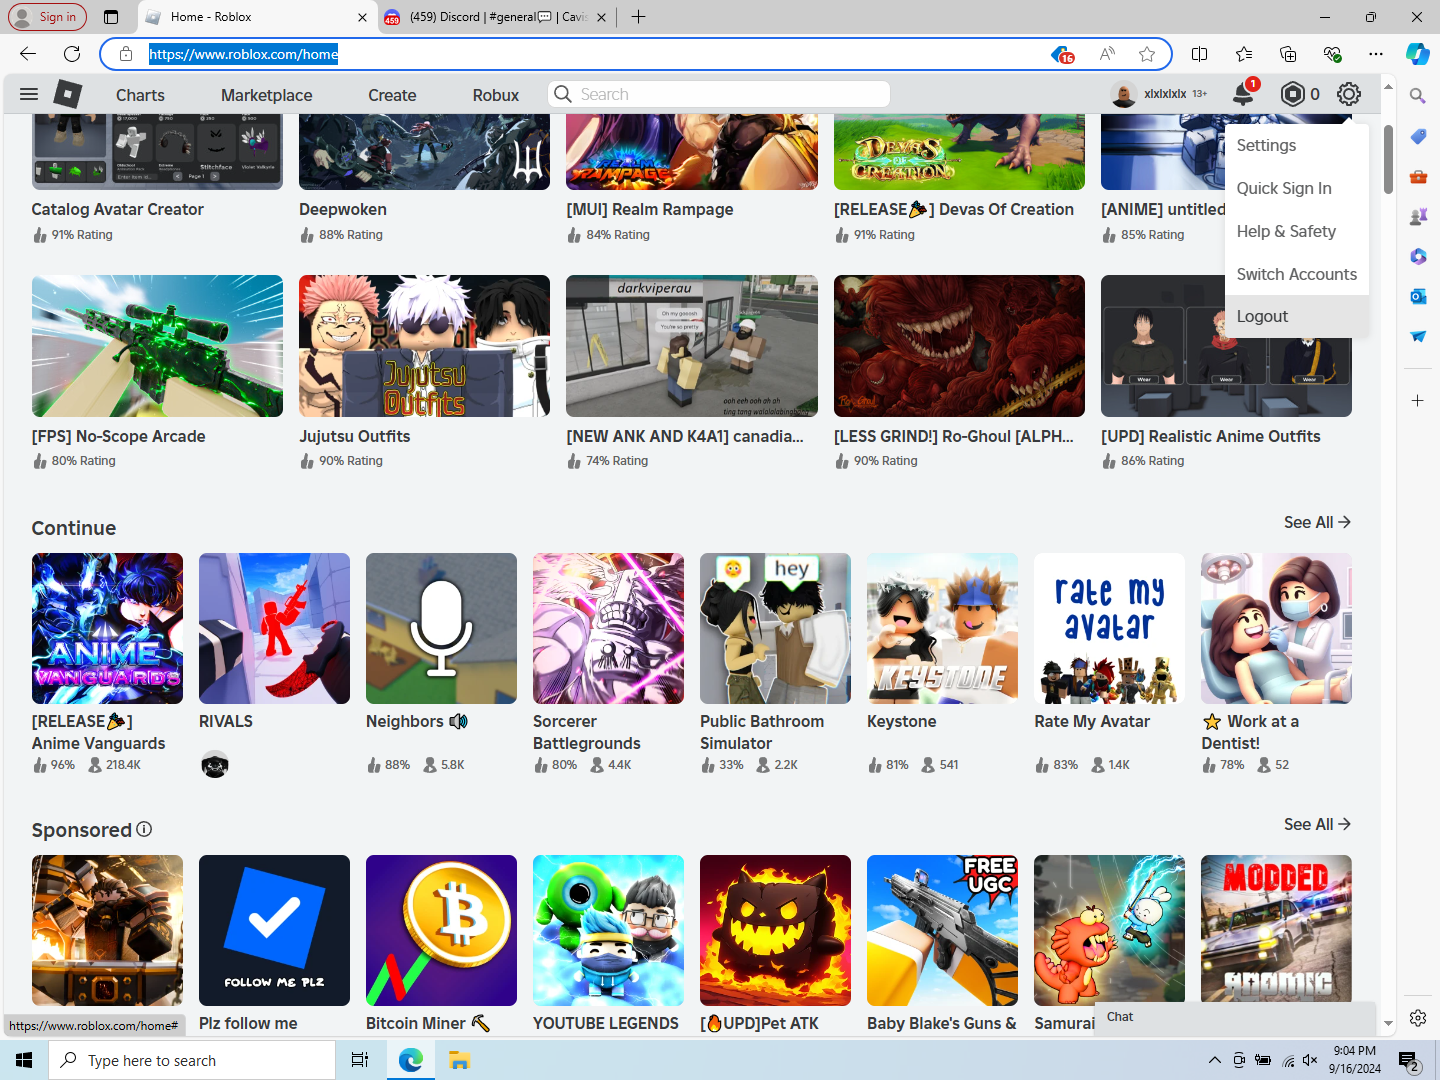Screen dimensions: 1440x1080
Task: Select Switch Accounts menu item
Action: coord(1297,274)
